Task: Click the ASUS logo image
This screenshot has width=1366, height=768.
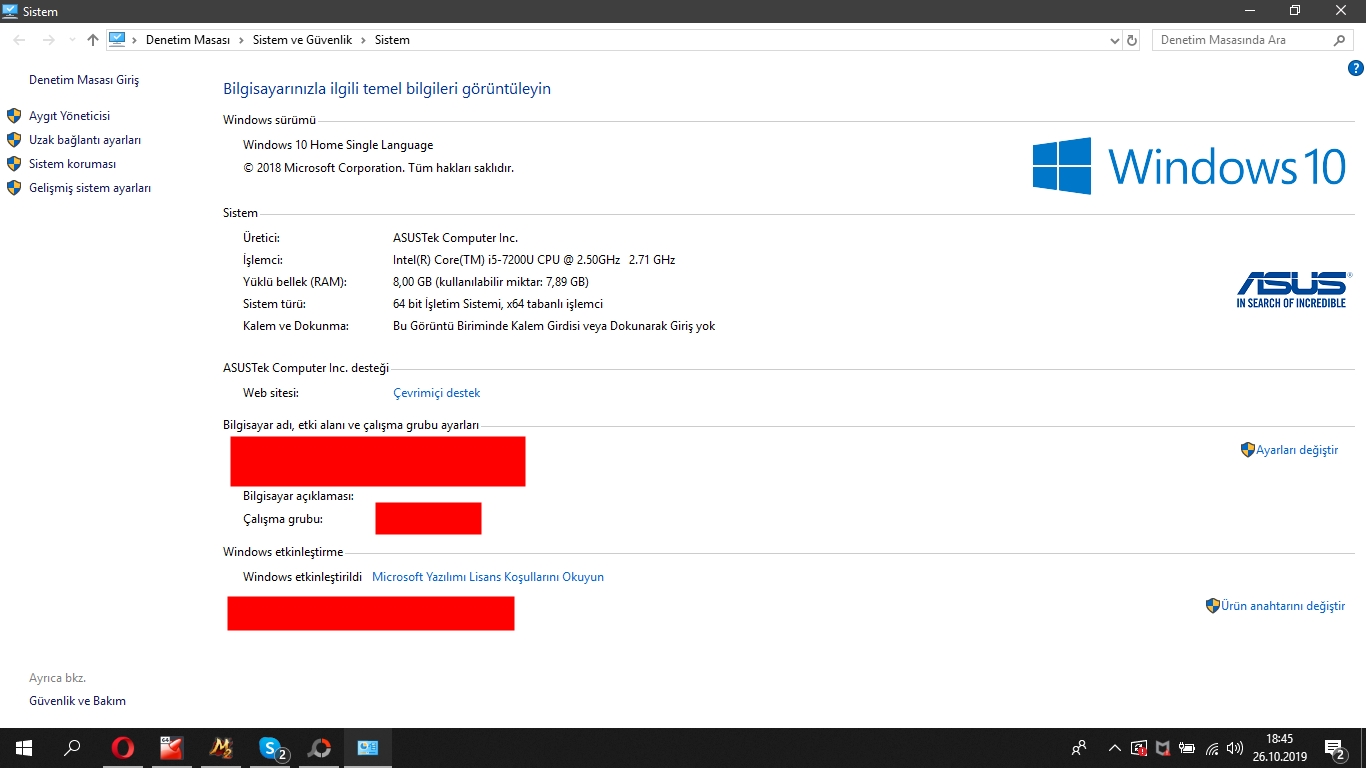Action: click(1293, 290)
